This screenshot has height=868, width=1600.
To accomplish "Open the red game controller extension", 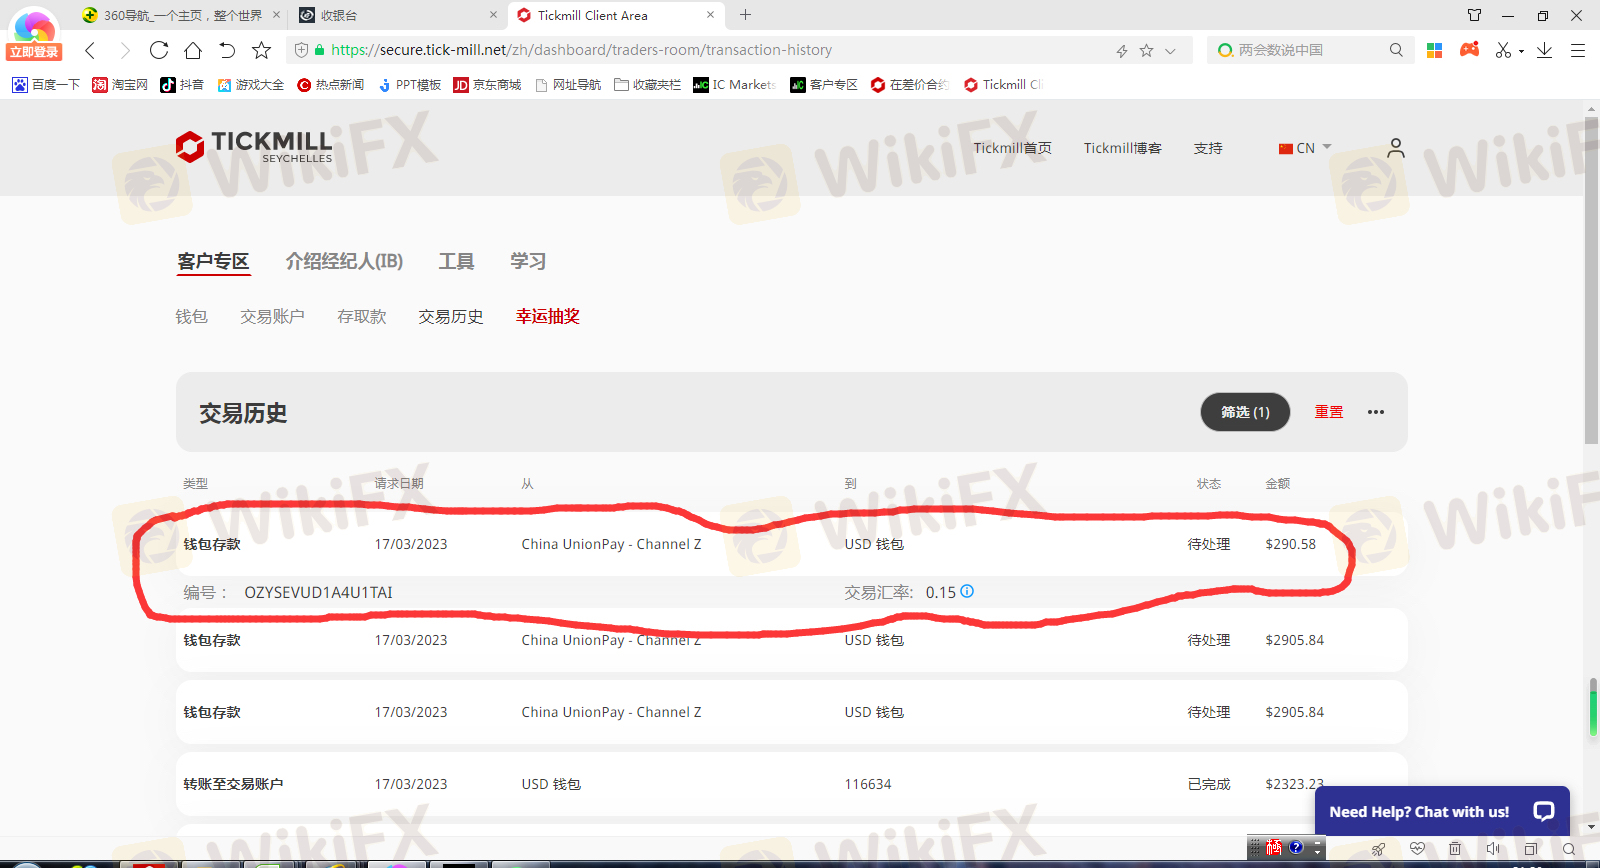I will 1469,49.
